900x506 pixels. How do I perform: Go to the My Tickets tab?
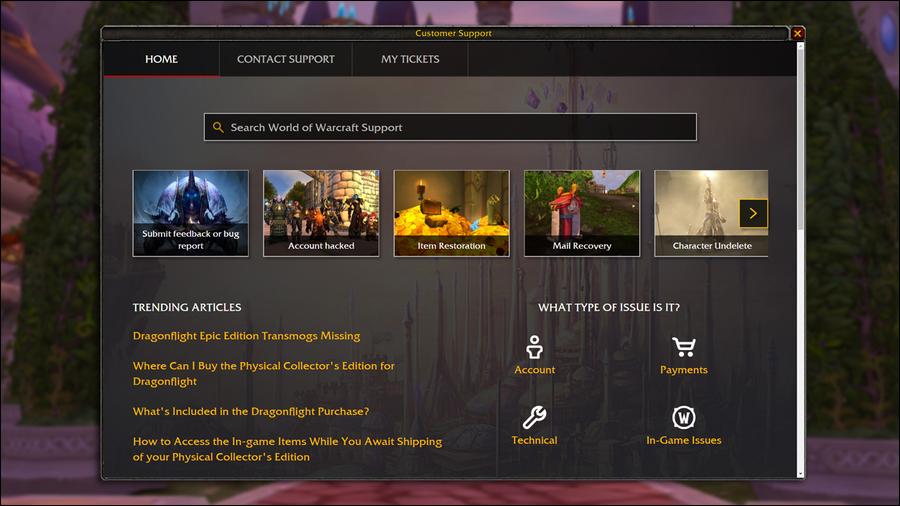click(x=410, y=59)
